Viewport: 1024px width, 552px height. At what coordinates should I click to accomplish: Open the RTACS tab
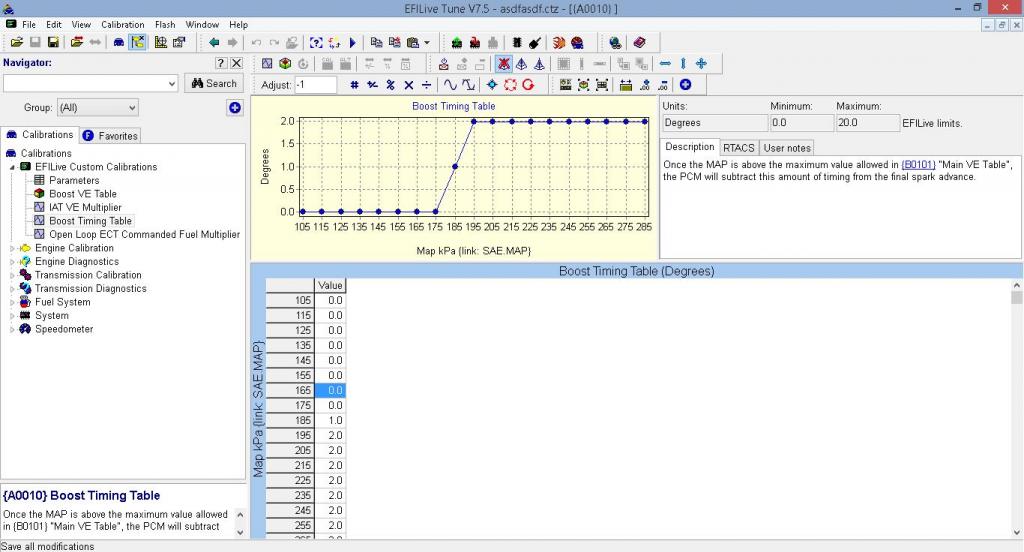point(739,148)
